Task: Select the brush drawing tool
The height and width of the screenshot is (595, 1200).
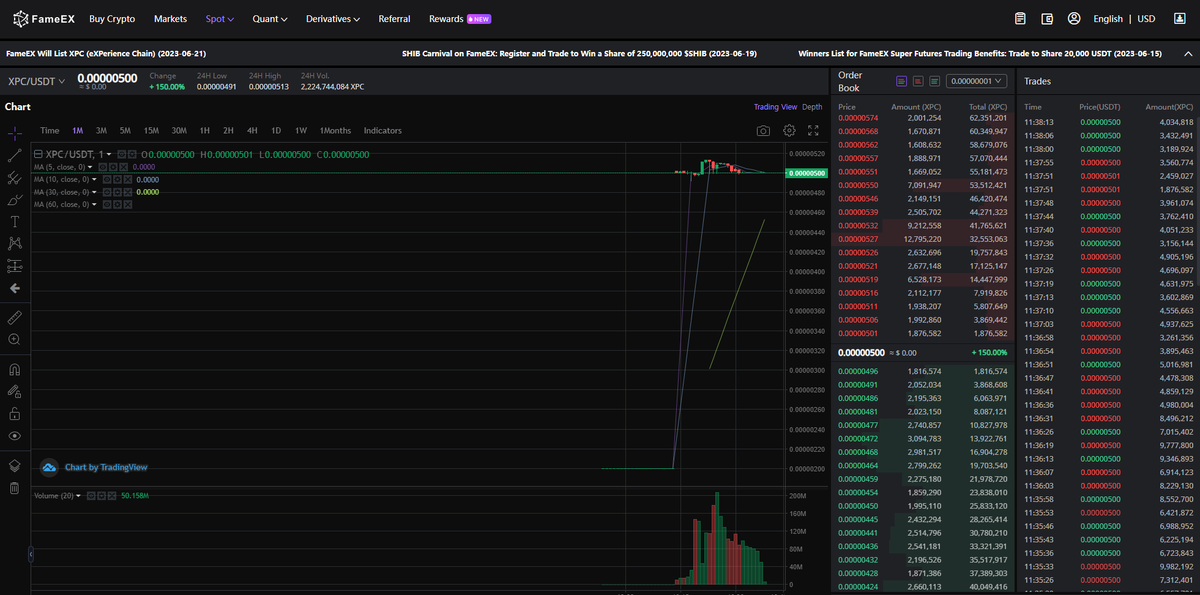Action: point(14,200)
